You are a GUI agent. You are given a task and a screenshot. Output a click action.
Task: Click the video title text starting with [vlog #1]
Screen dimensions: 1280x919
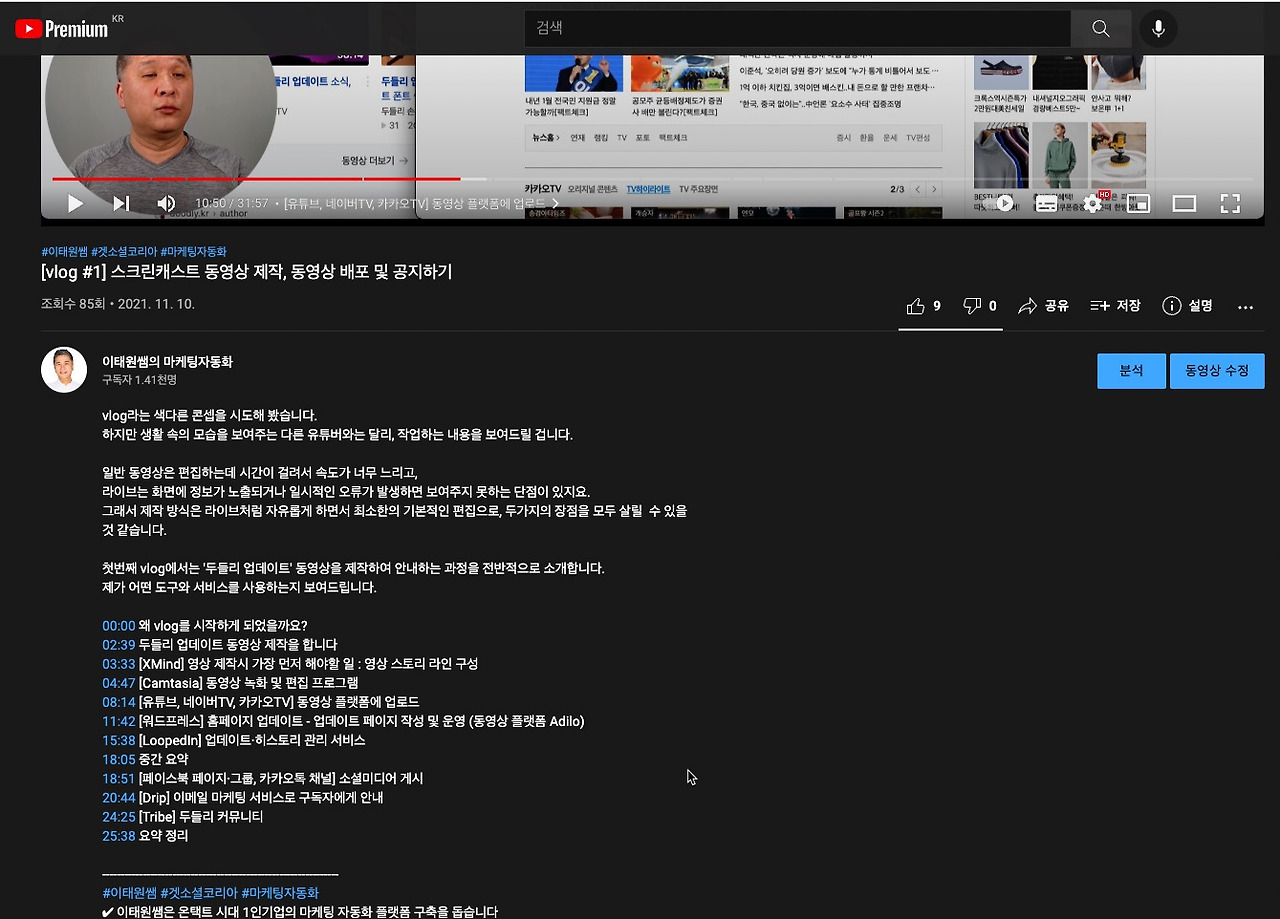(246, 272)
